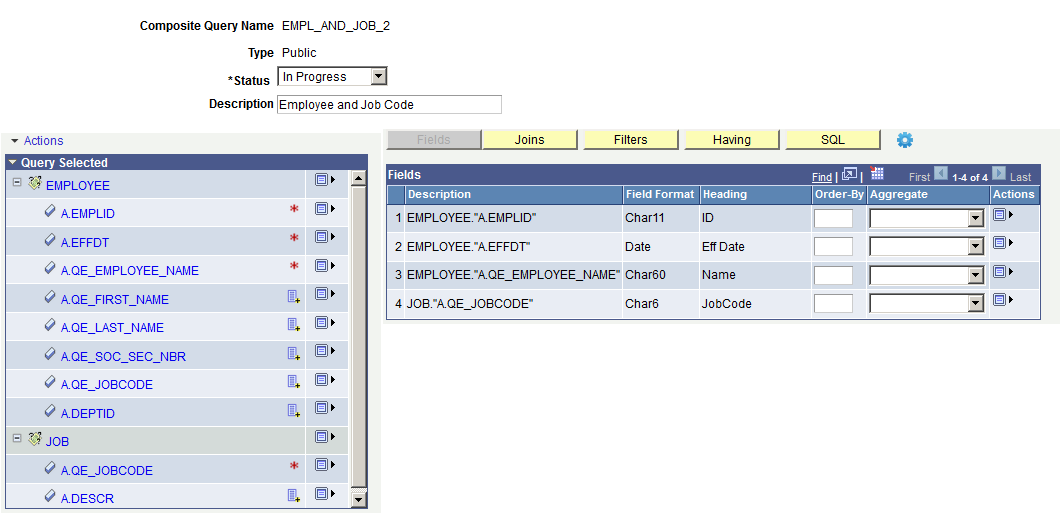
Task: Click the query icon beside JOB
Action: 35,439
